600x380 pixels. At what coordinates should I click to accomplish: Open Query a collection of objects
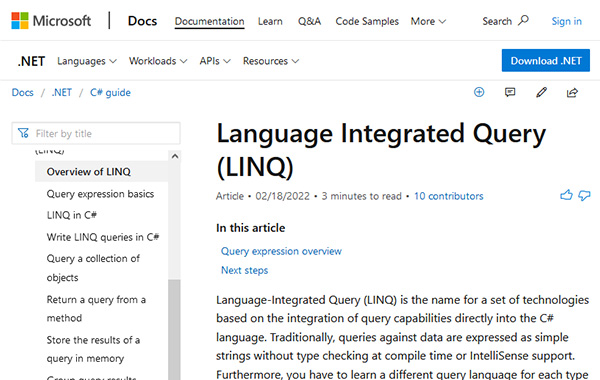click(93, 268)
